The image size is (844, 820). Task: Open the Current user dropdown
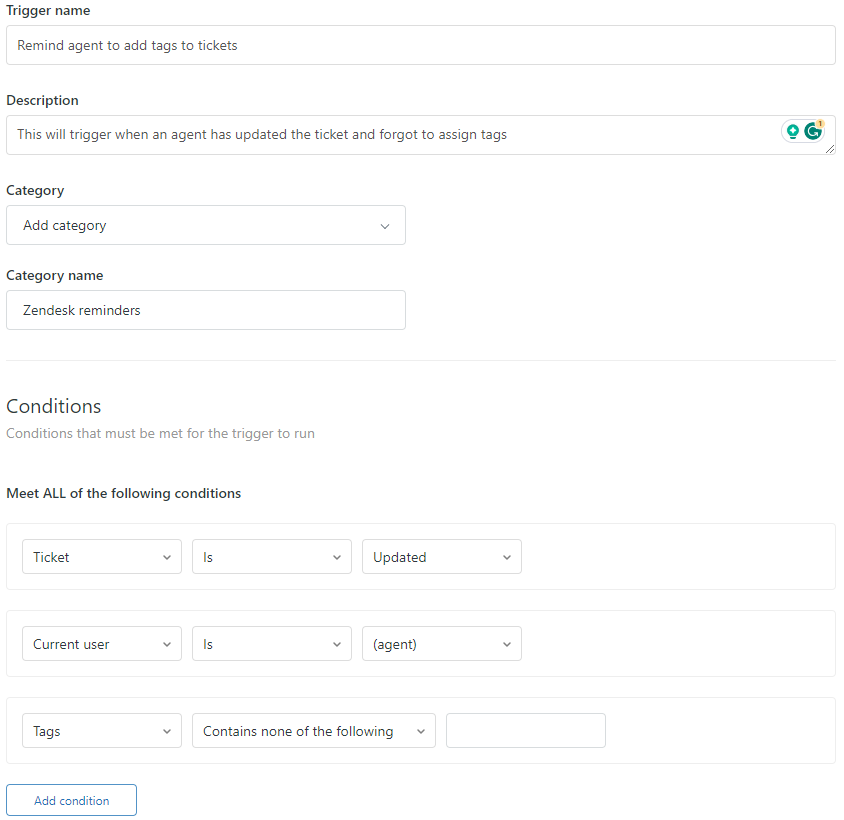tap(101, 643)
